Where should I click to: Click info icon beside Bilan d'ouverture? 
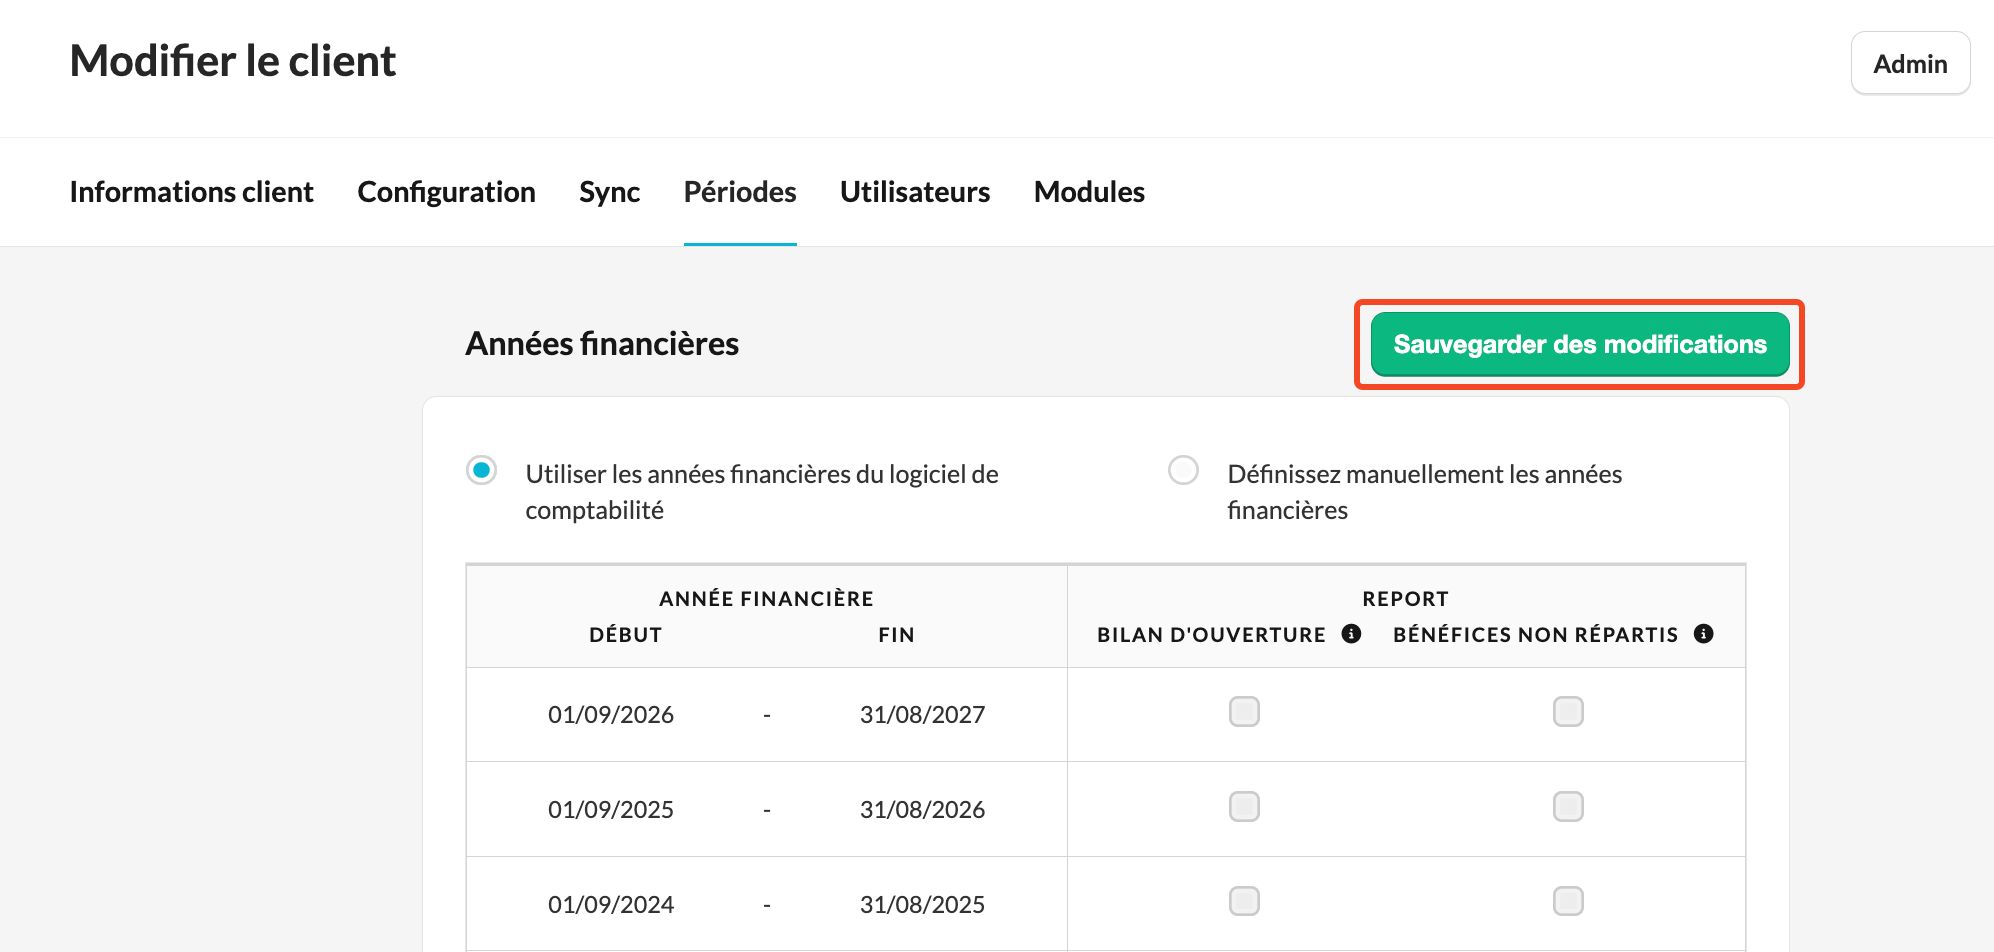(x=1351, y=634)
